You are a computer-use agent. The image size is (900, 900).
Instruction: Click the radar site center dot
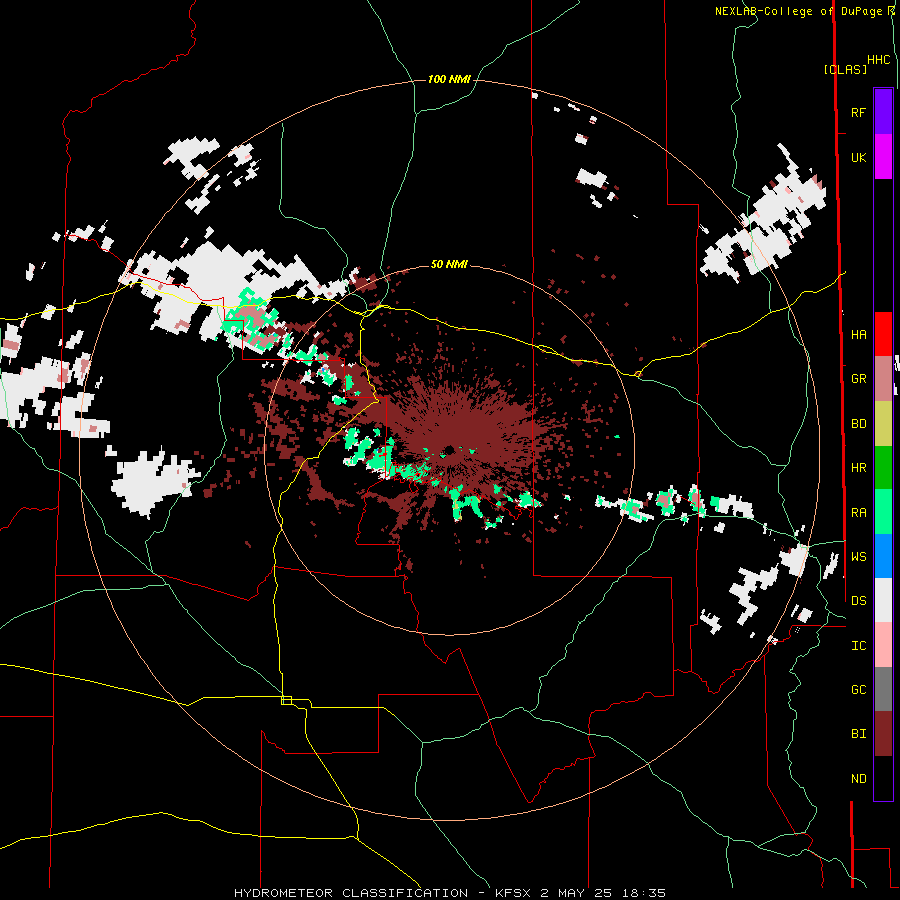(449, 449)
